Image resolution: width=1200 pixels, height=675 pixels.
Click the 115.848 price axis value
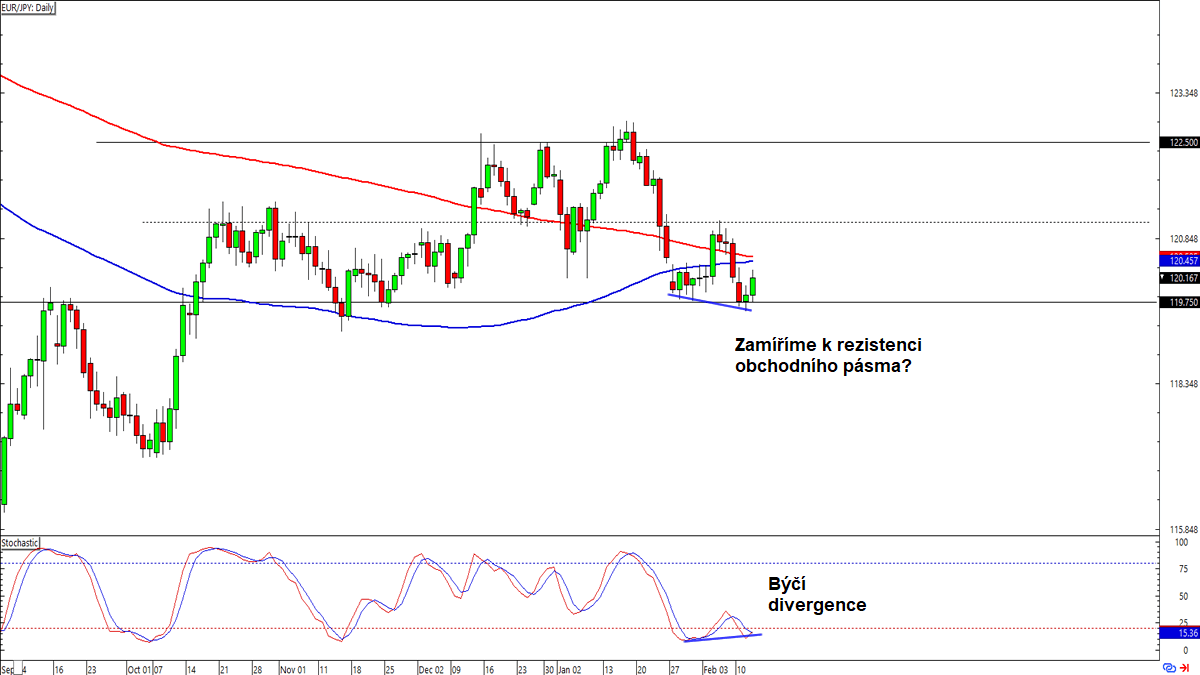click(1183, 530)
